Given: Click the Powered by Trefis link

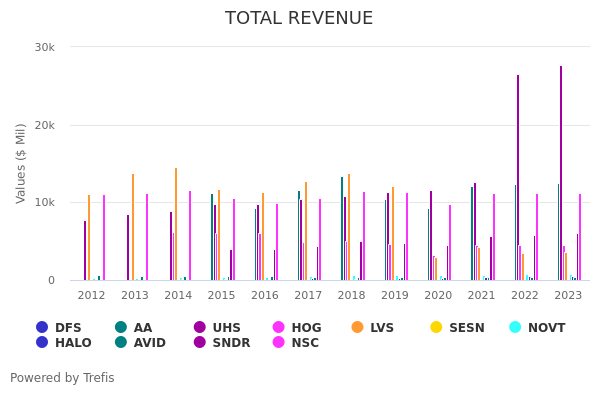Looking at the screenshot, I should tap(62, 378).
